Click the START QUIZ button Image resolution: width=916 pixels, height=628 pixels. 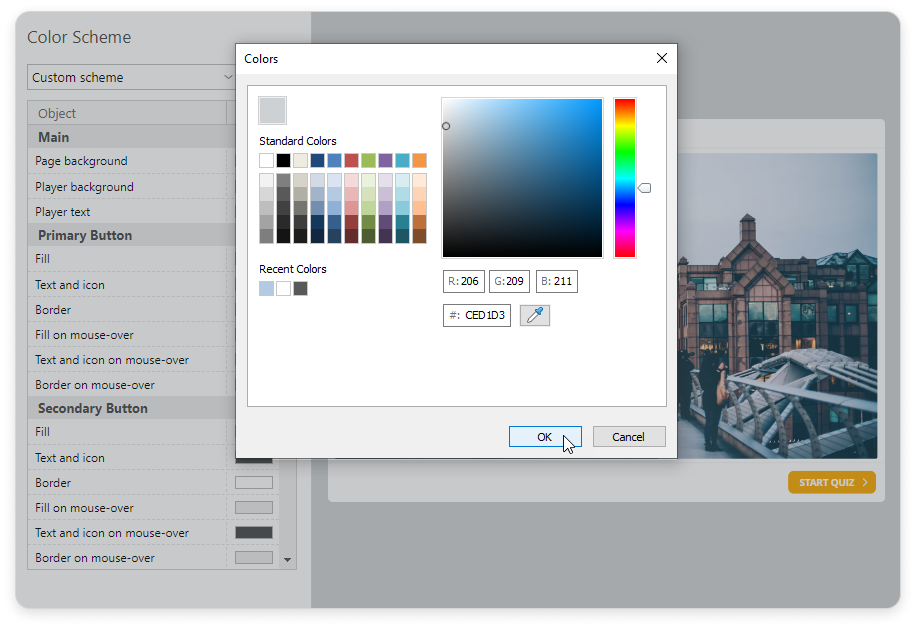tap(831, 482)
